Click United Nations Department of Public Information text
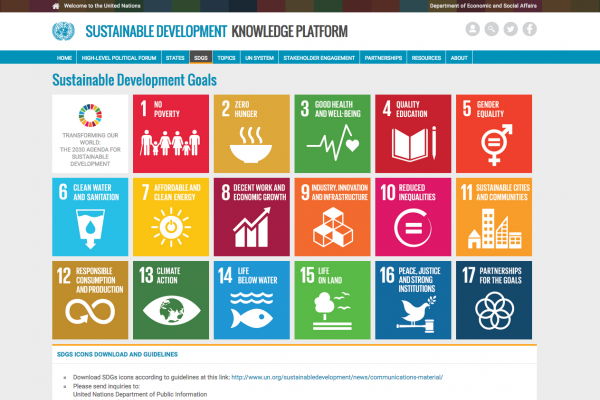This screenshot has width=600, height=400. 140,394
